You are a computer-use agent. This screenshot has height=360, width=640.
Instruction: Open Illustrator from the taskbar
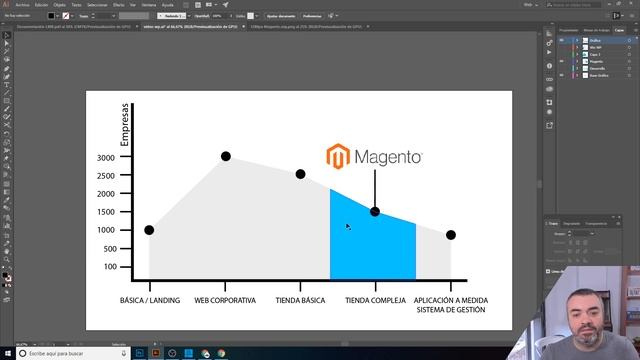tap(156, 353)
